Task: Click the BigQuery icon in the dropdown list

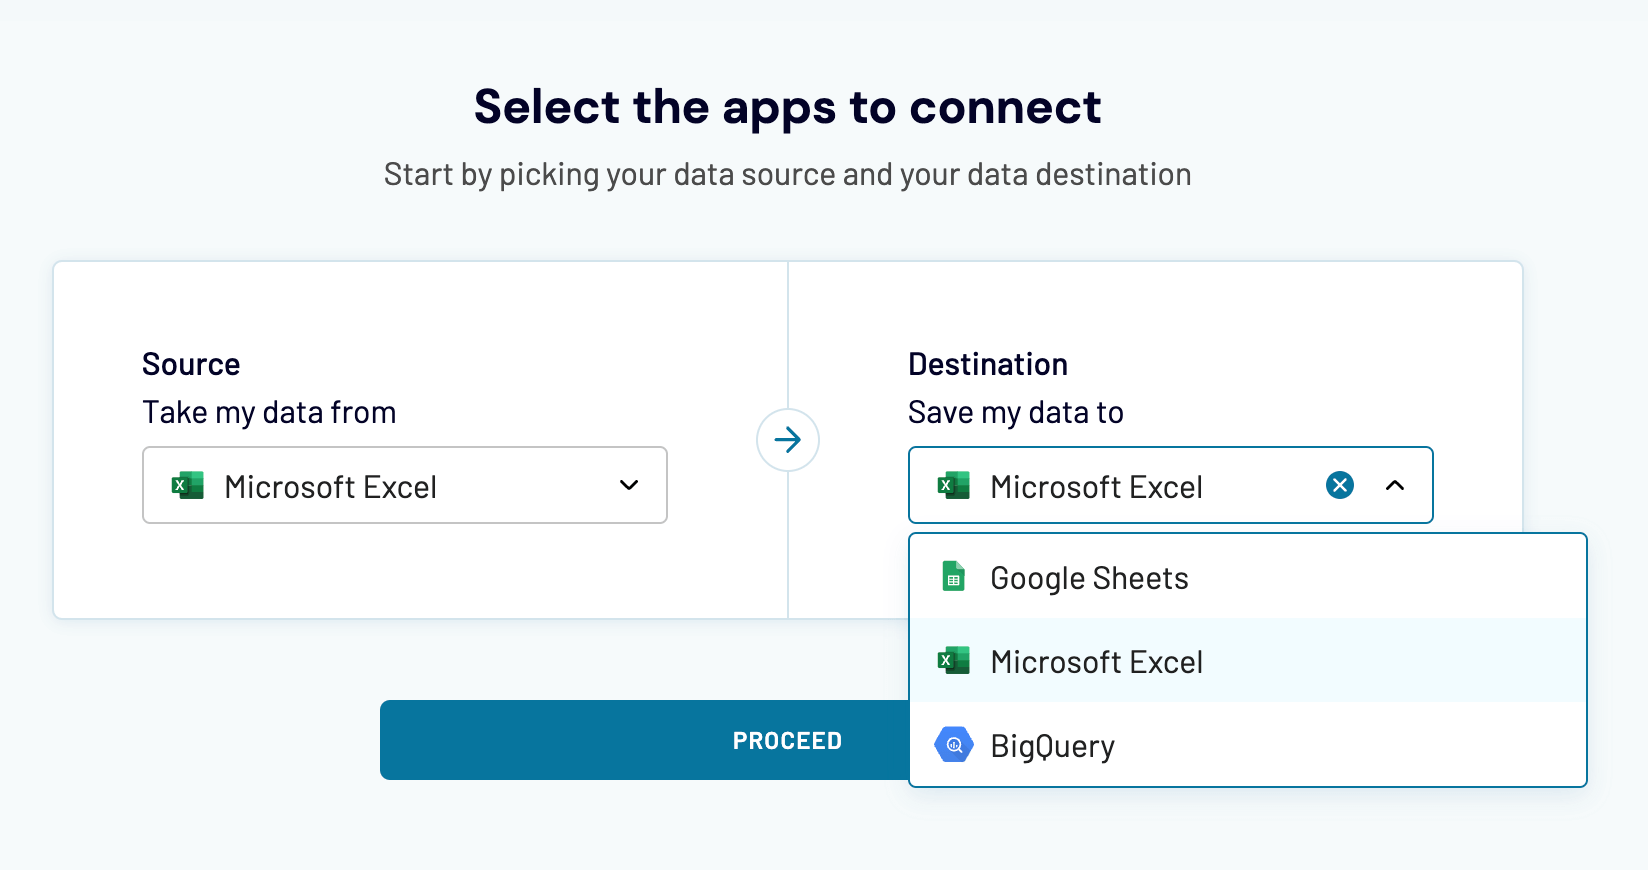Action: 953,745
